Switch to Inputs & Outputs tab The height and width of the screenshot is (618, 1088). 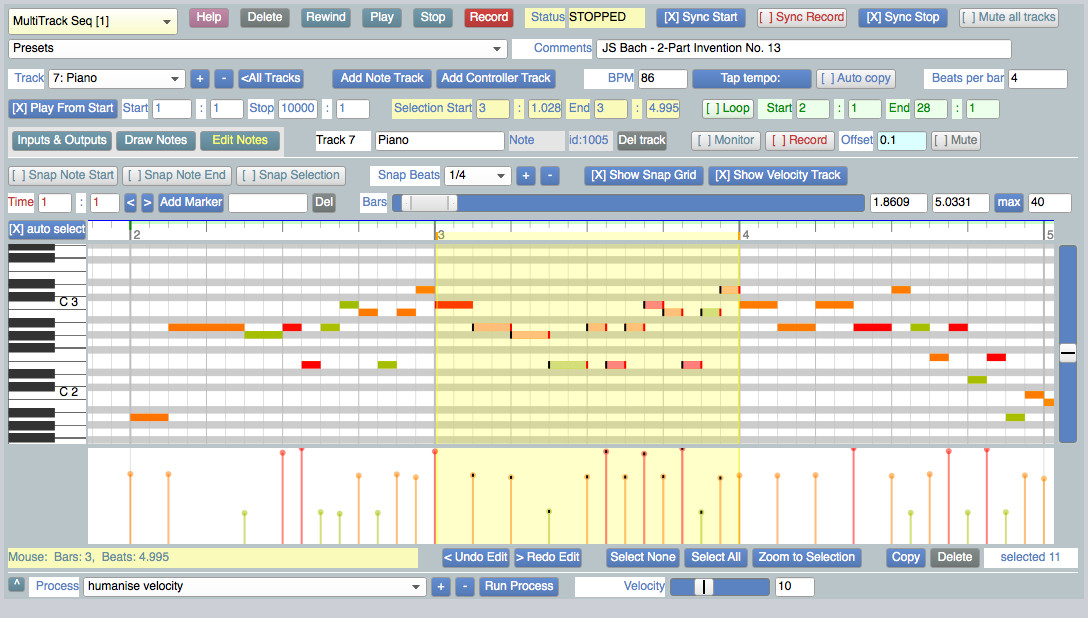pos(61,140)
